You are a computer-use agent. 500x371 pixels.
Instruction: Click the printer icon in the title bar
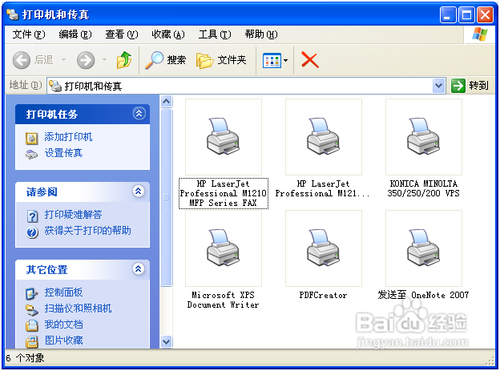[13, 14]
